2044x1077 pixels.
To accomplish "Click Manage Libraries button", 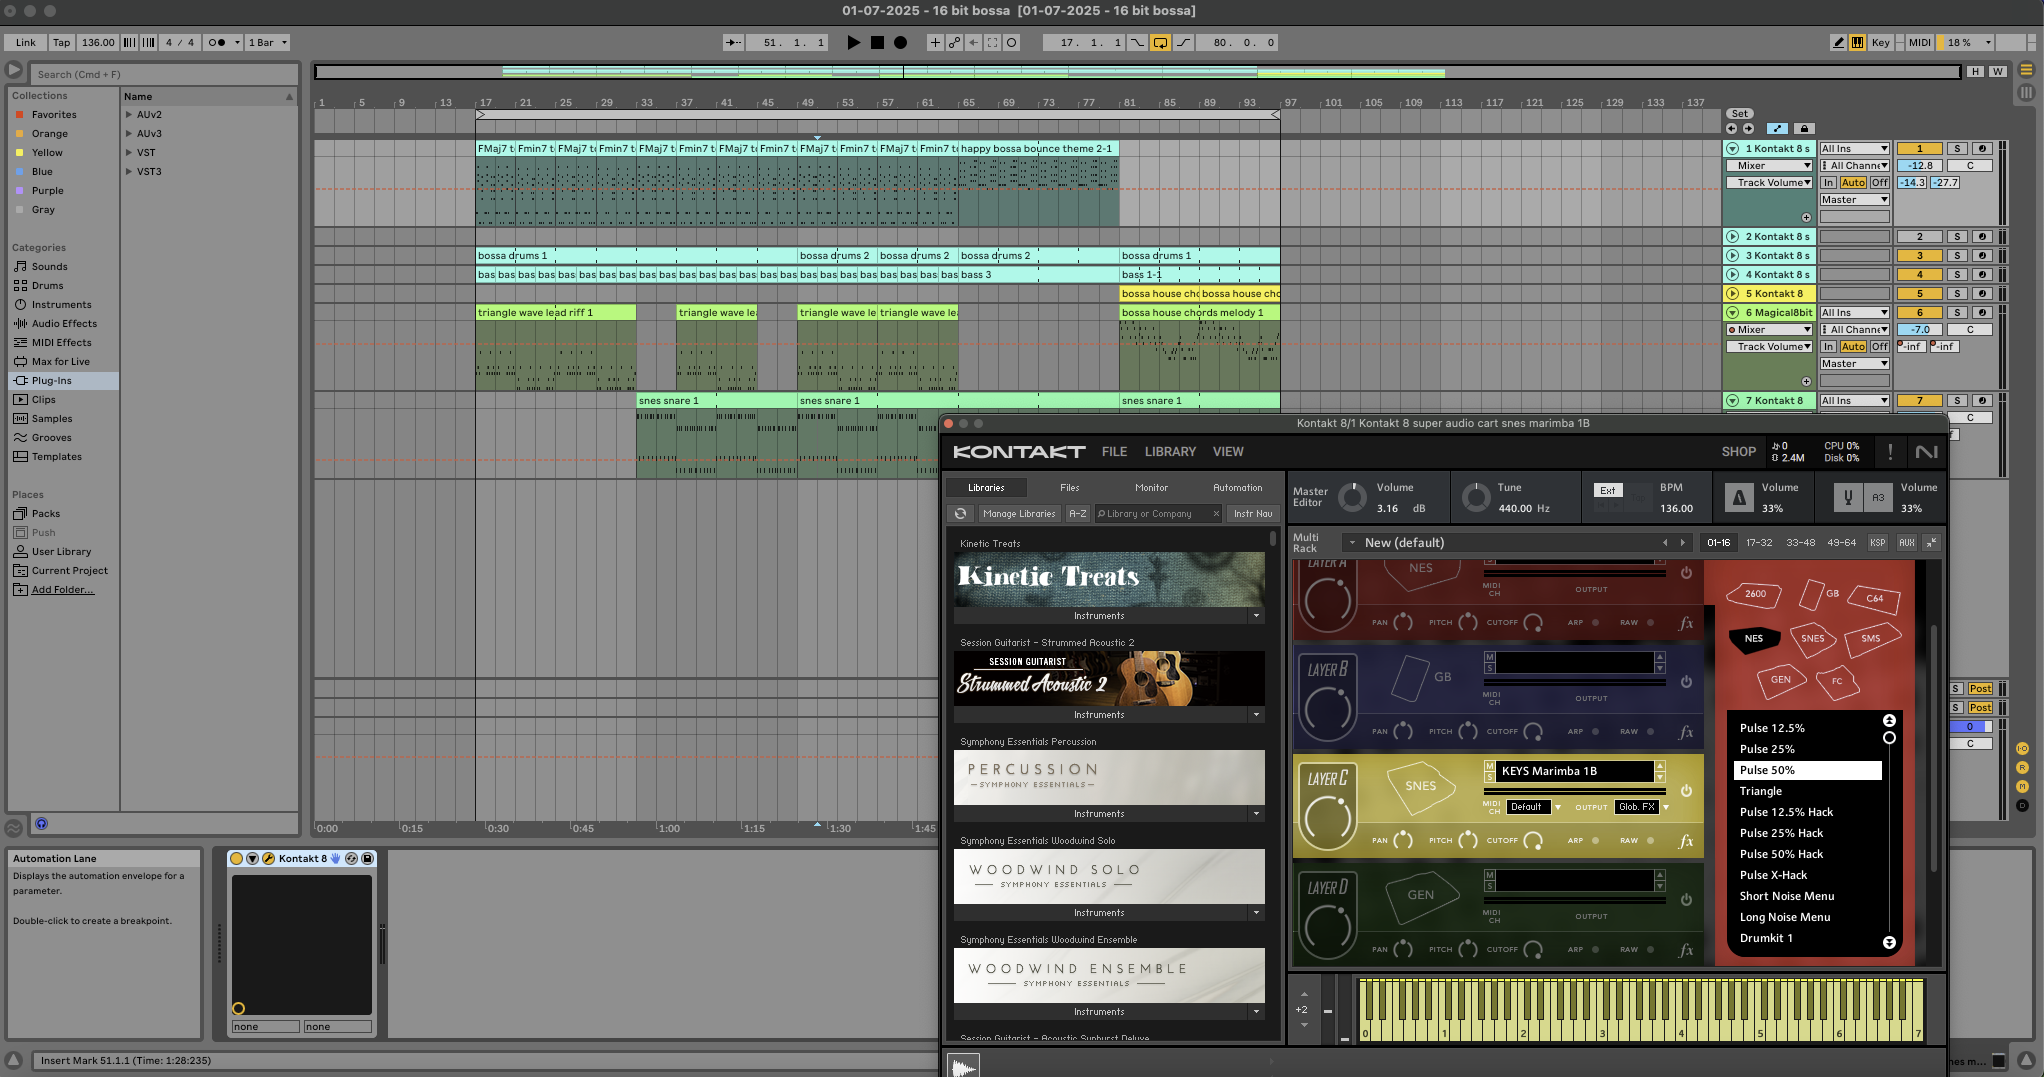I will (x=1019, y=514).
